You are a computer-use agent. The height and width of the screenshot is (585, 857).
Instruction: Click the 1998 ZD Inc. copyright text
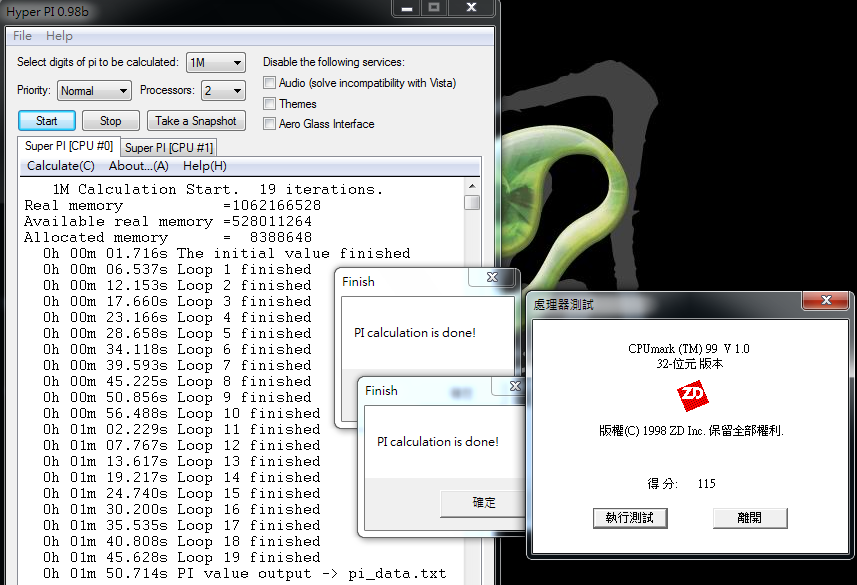tap(691, 431)
